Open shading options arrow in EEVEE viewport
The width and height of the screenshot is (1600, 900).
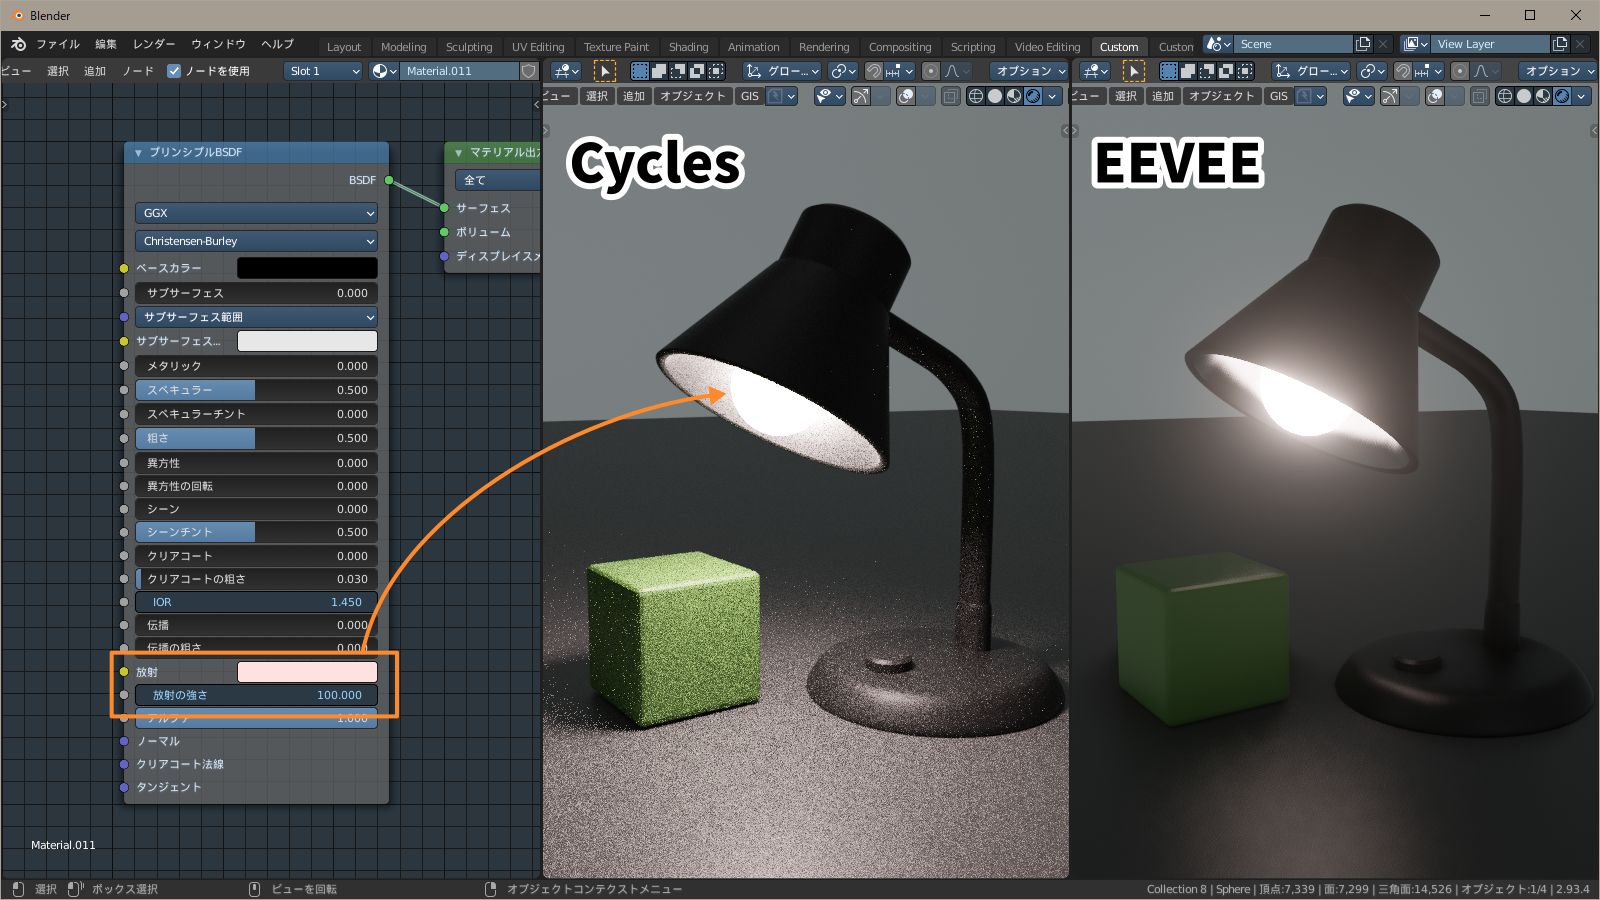(x=1581, y=96)
